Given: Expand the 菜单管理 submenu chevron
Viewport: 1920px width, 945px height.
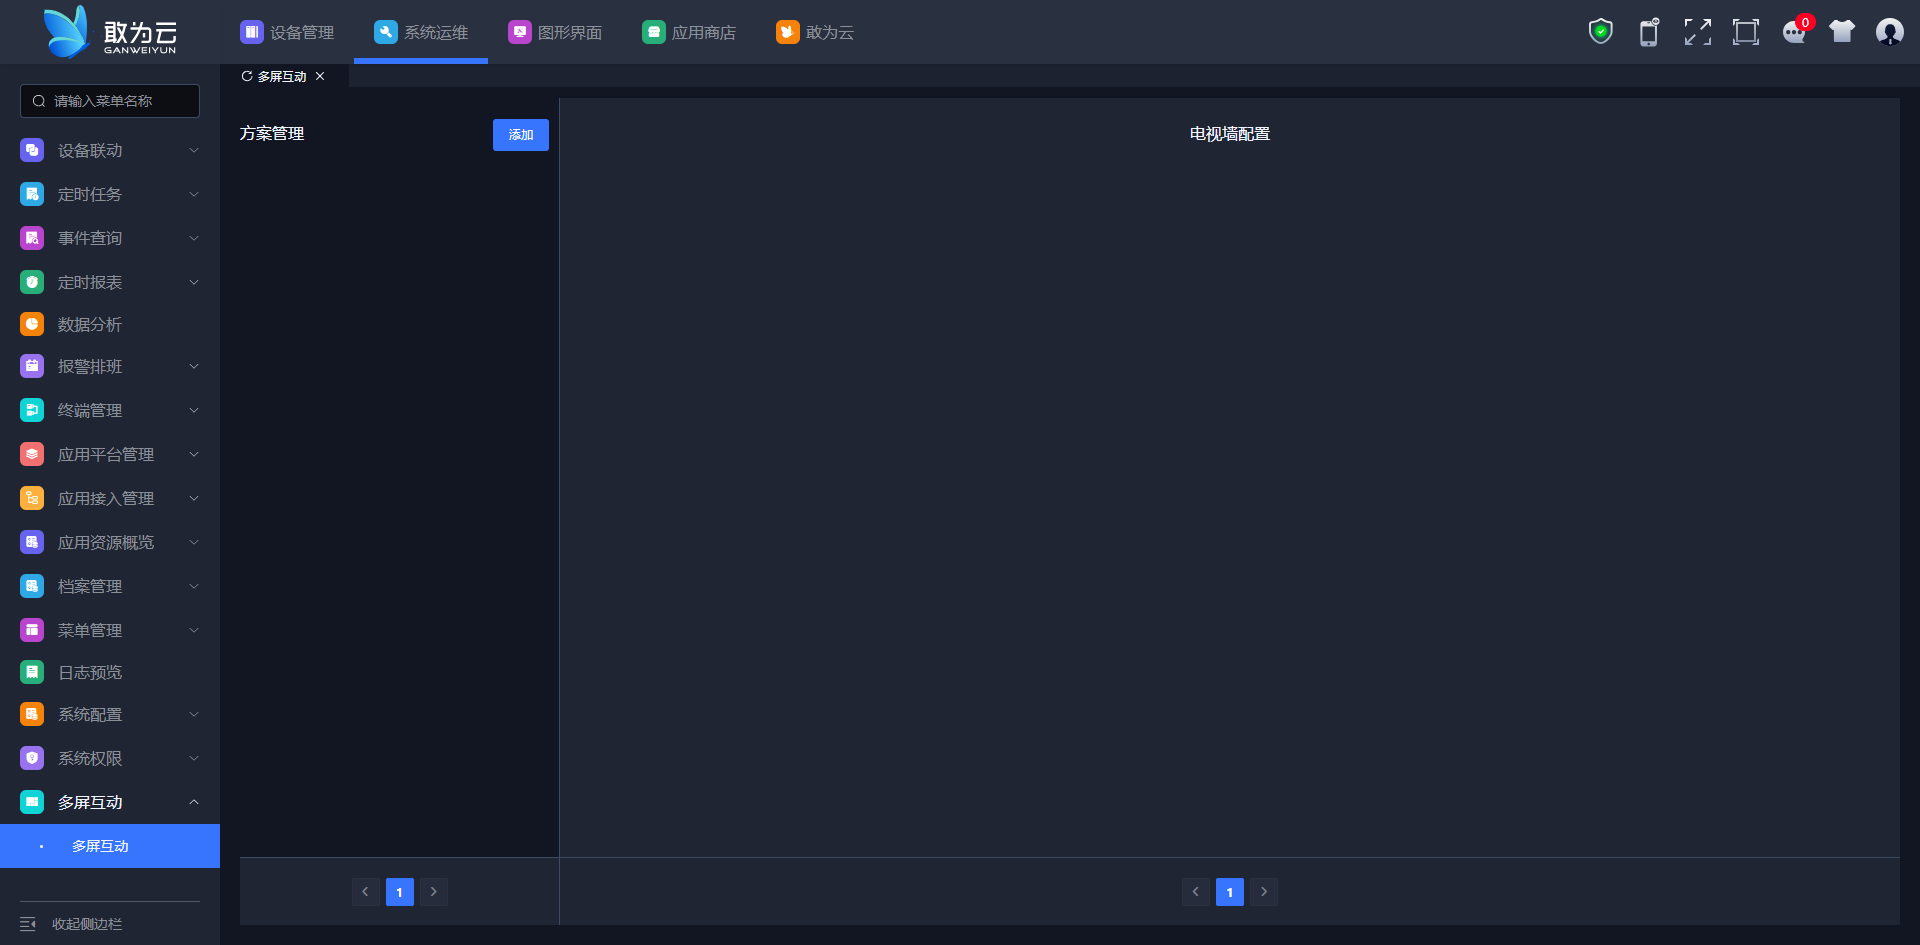Looking at the screenshot, I should [x=194, y=630].
